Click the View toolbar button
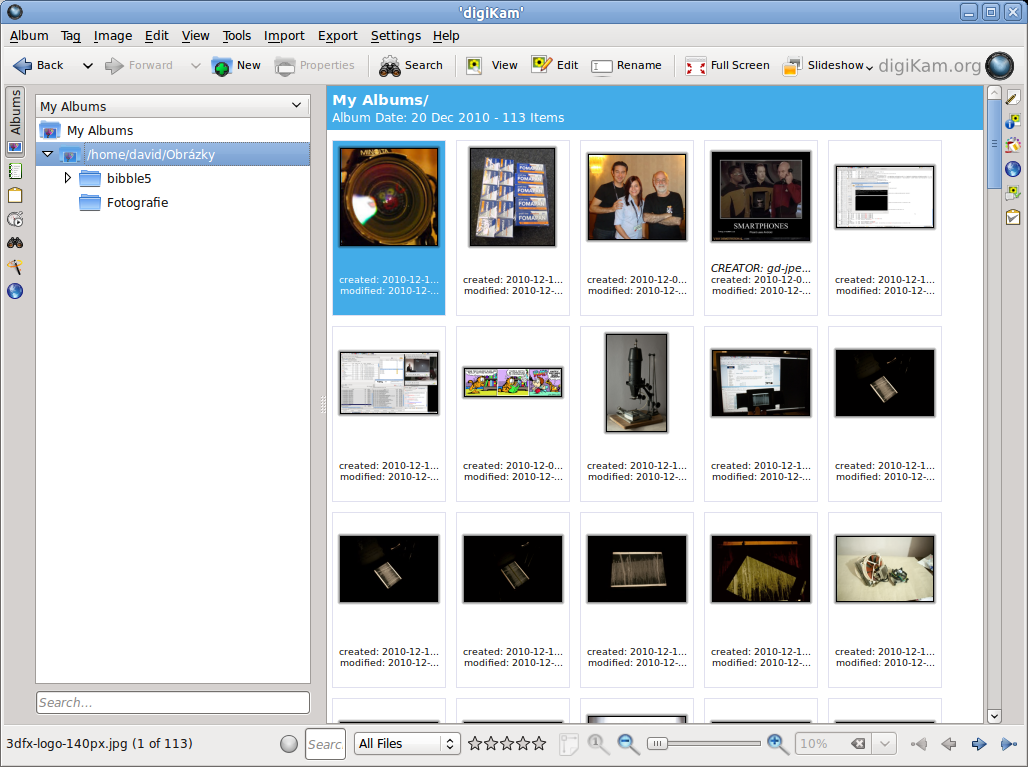1028x767 pixels. click(x=492, y=65)
